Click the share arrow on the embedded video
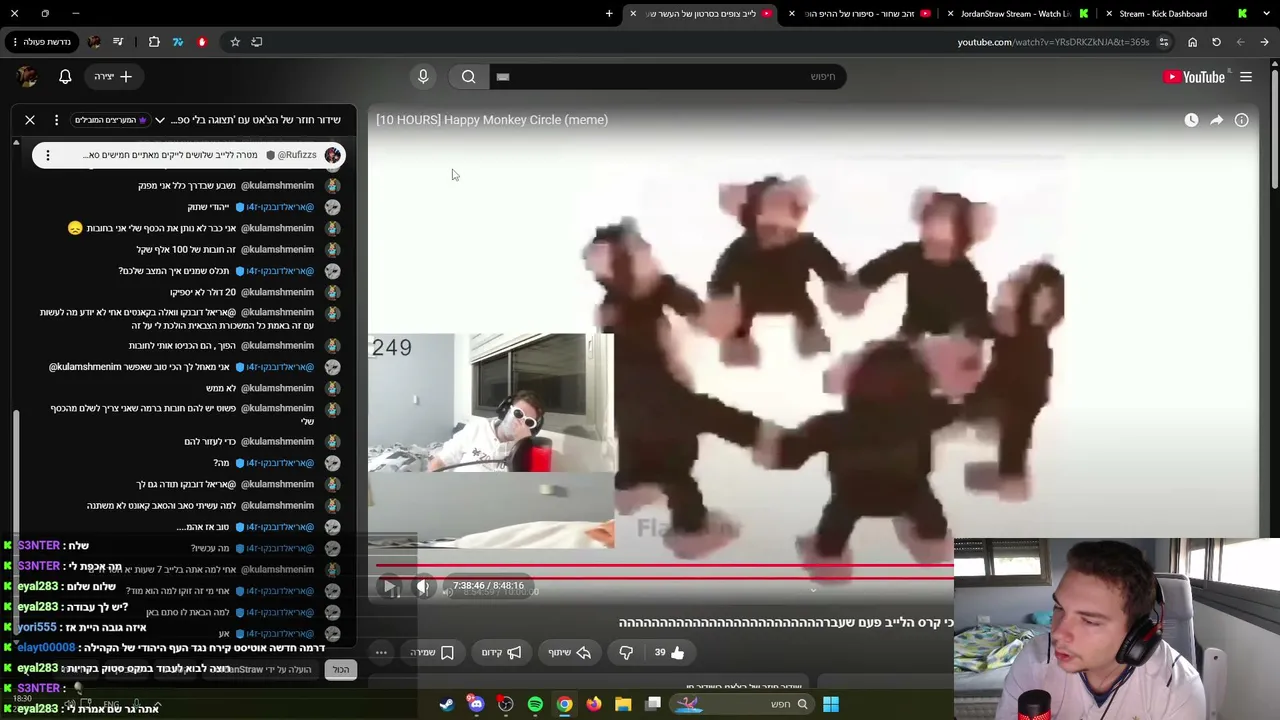The image size is (1280, 720). pos(1216,120)
